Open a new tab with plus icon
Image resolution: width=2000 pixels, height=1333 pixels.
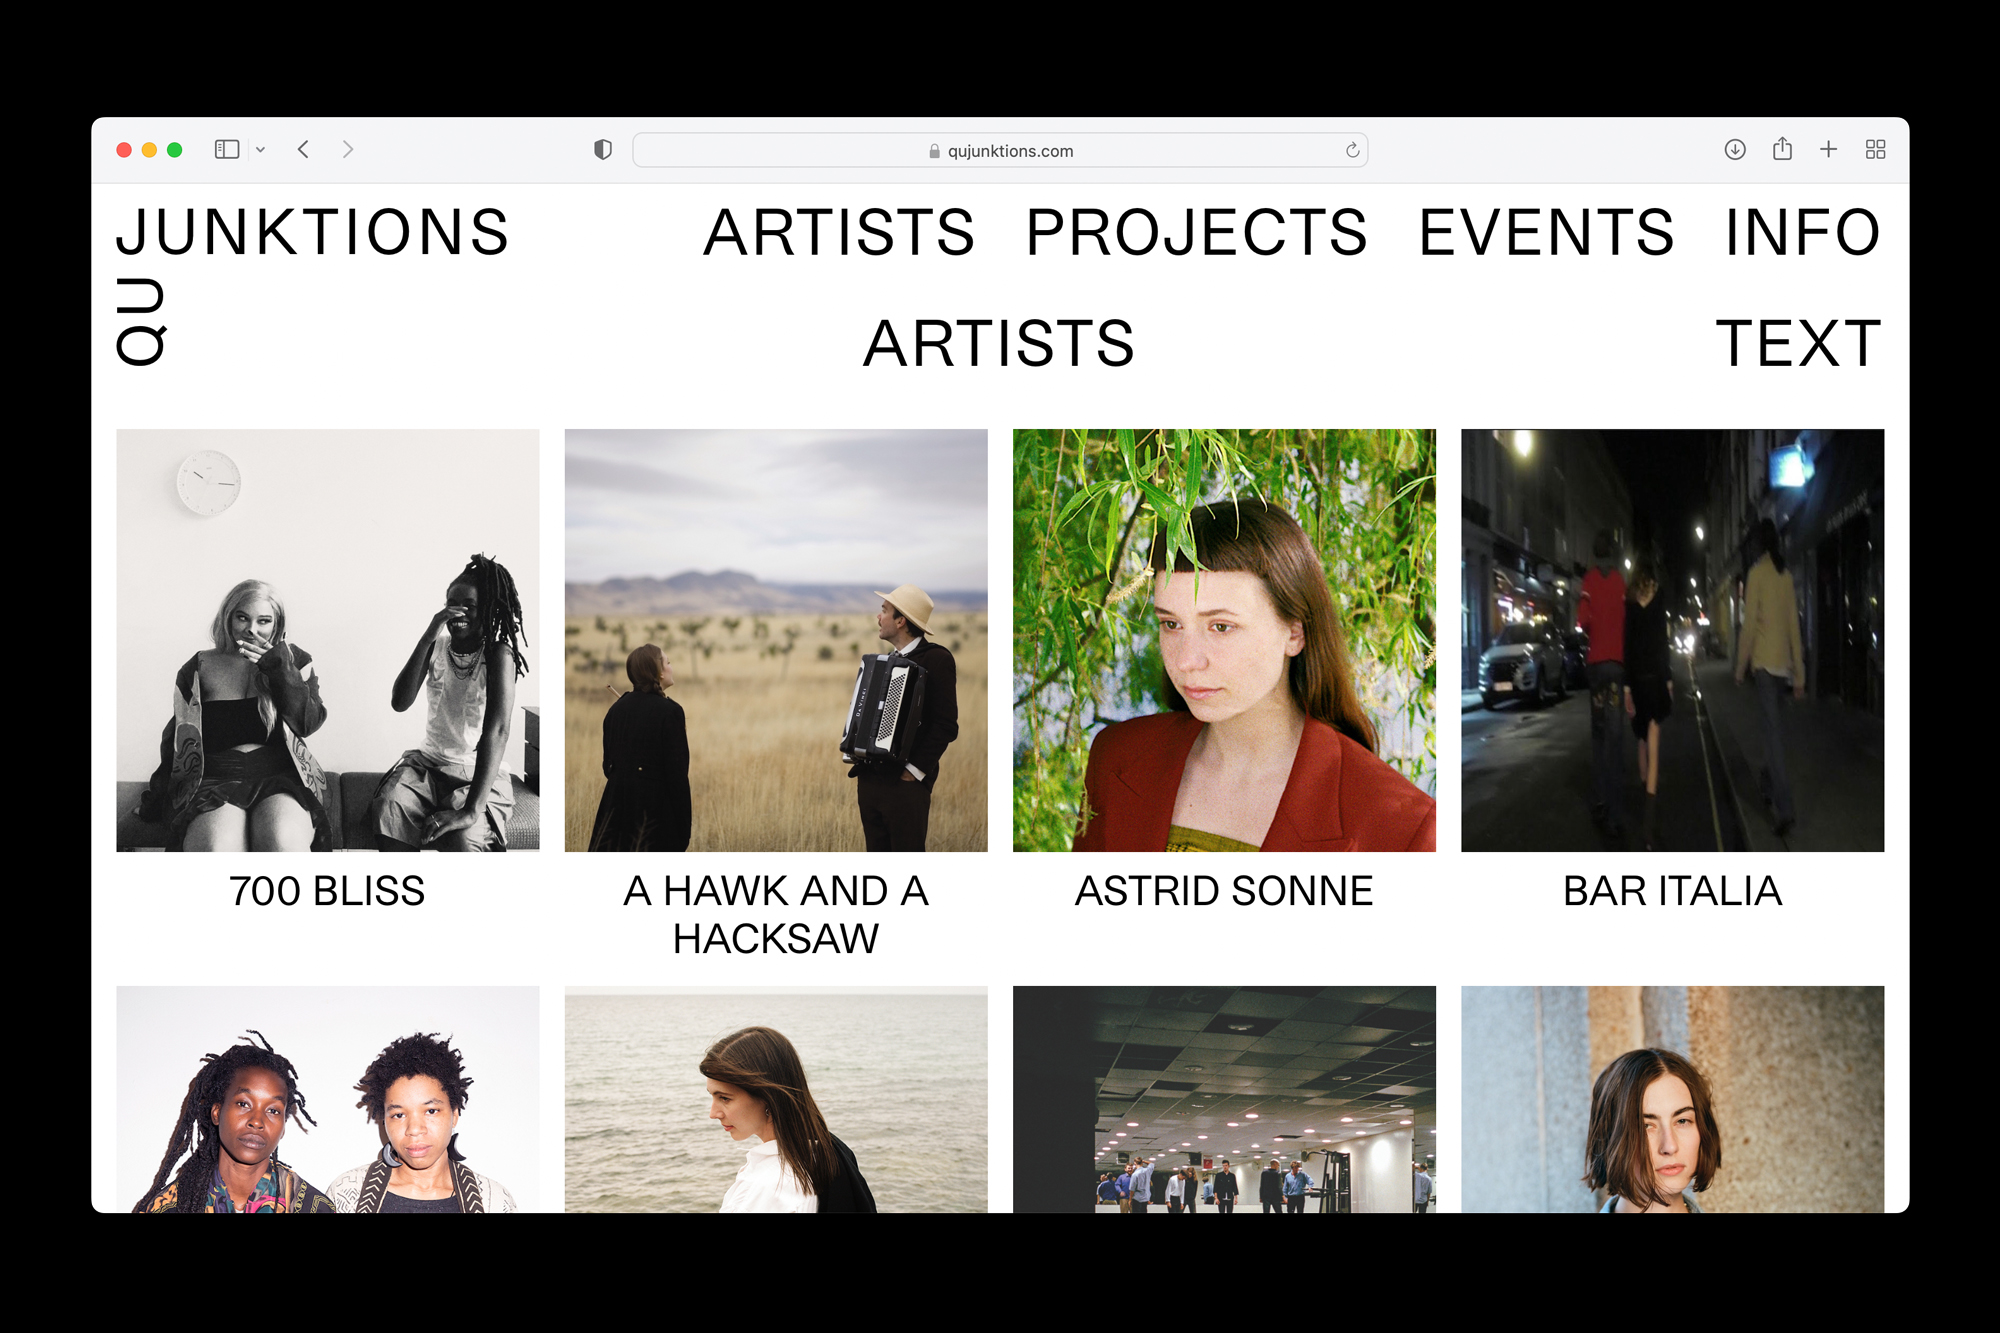click(x=1828, y=150)
